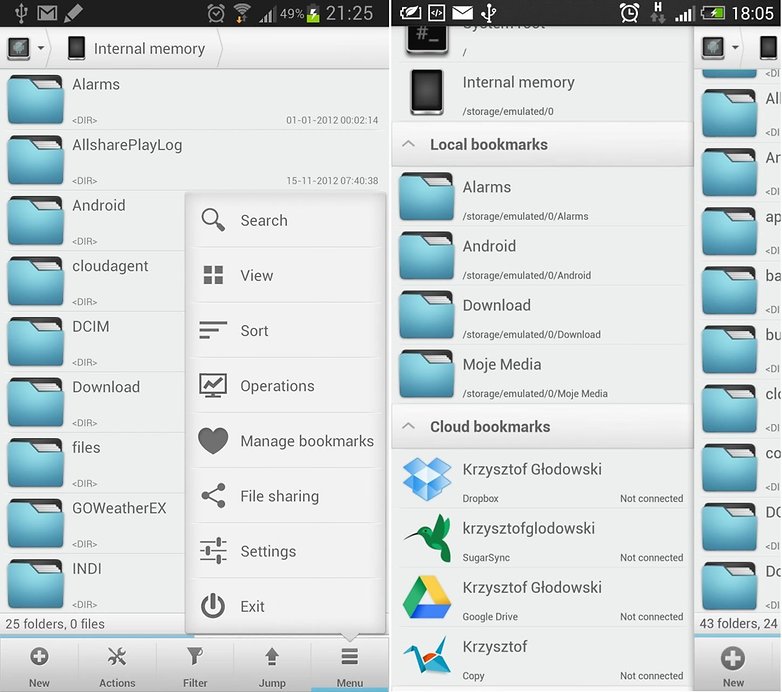Open Operations from the popup menu
Screen dimensions: 782x692
(x=285, y=386)
